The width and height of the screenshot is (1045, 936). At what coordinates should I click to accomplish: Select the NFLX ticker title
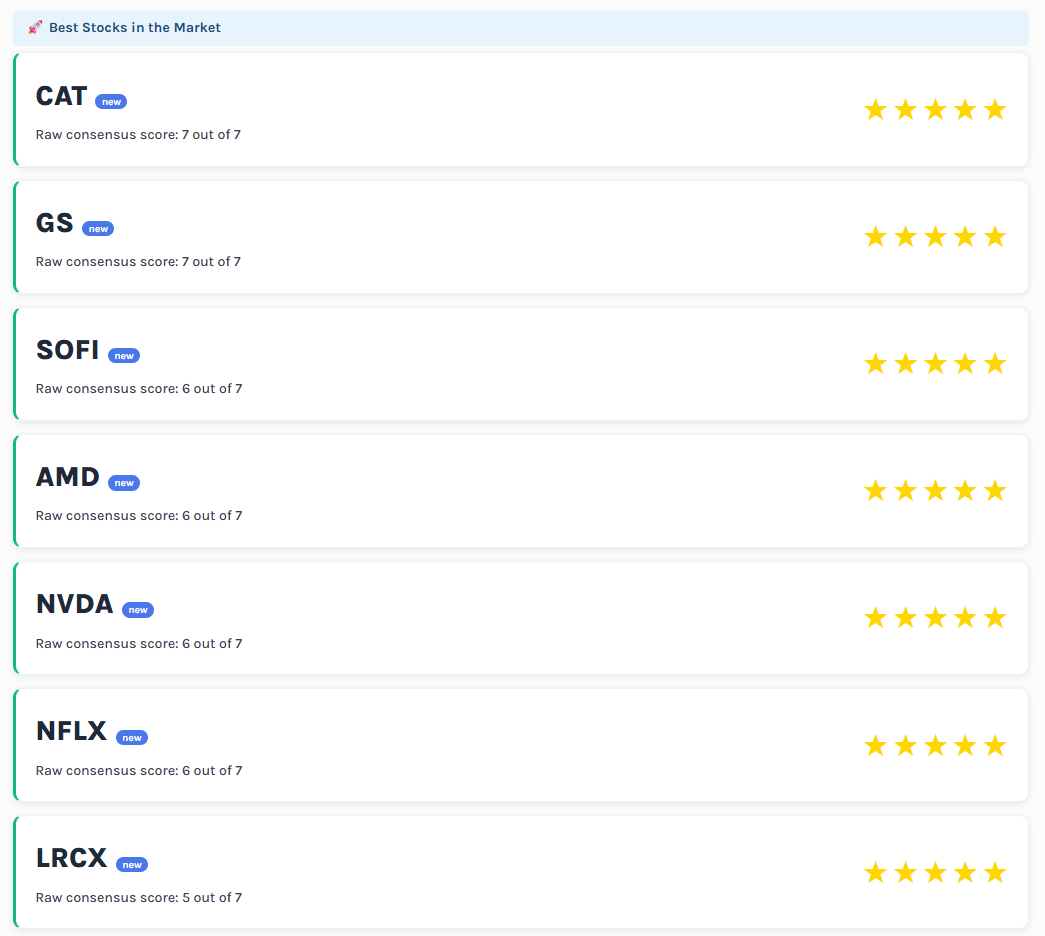click(71, 731)
